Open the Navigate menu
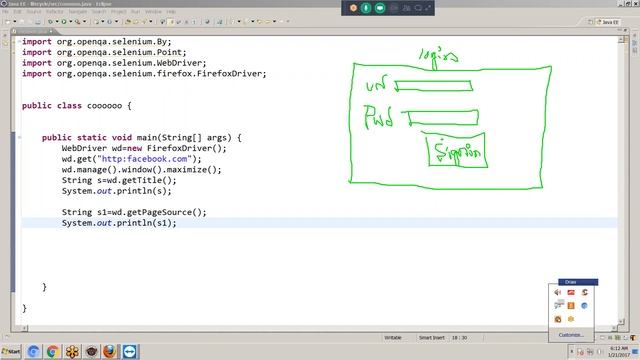Viewport: 640px width, 360px height. pyautogui.click(x=78, y=12)
